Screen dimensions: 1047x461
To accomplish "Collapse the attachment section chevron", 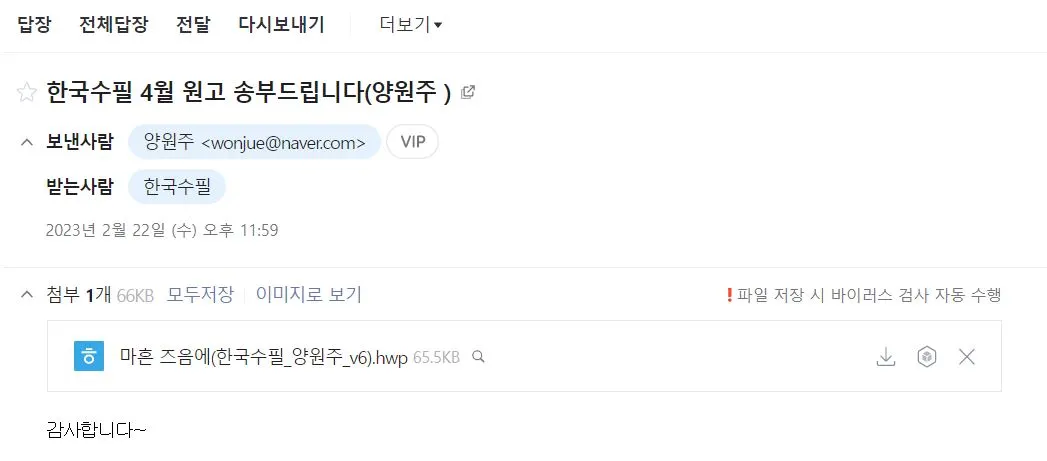I will (27, 295).
